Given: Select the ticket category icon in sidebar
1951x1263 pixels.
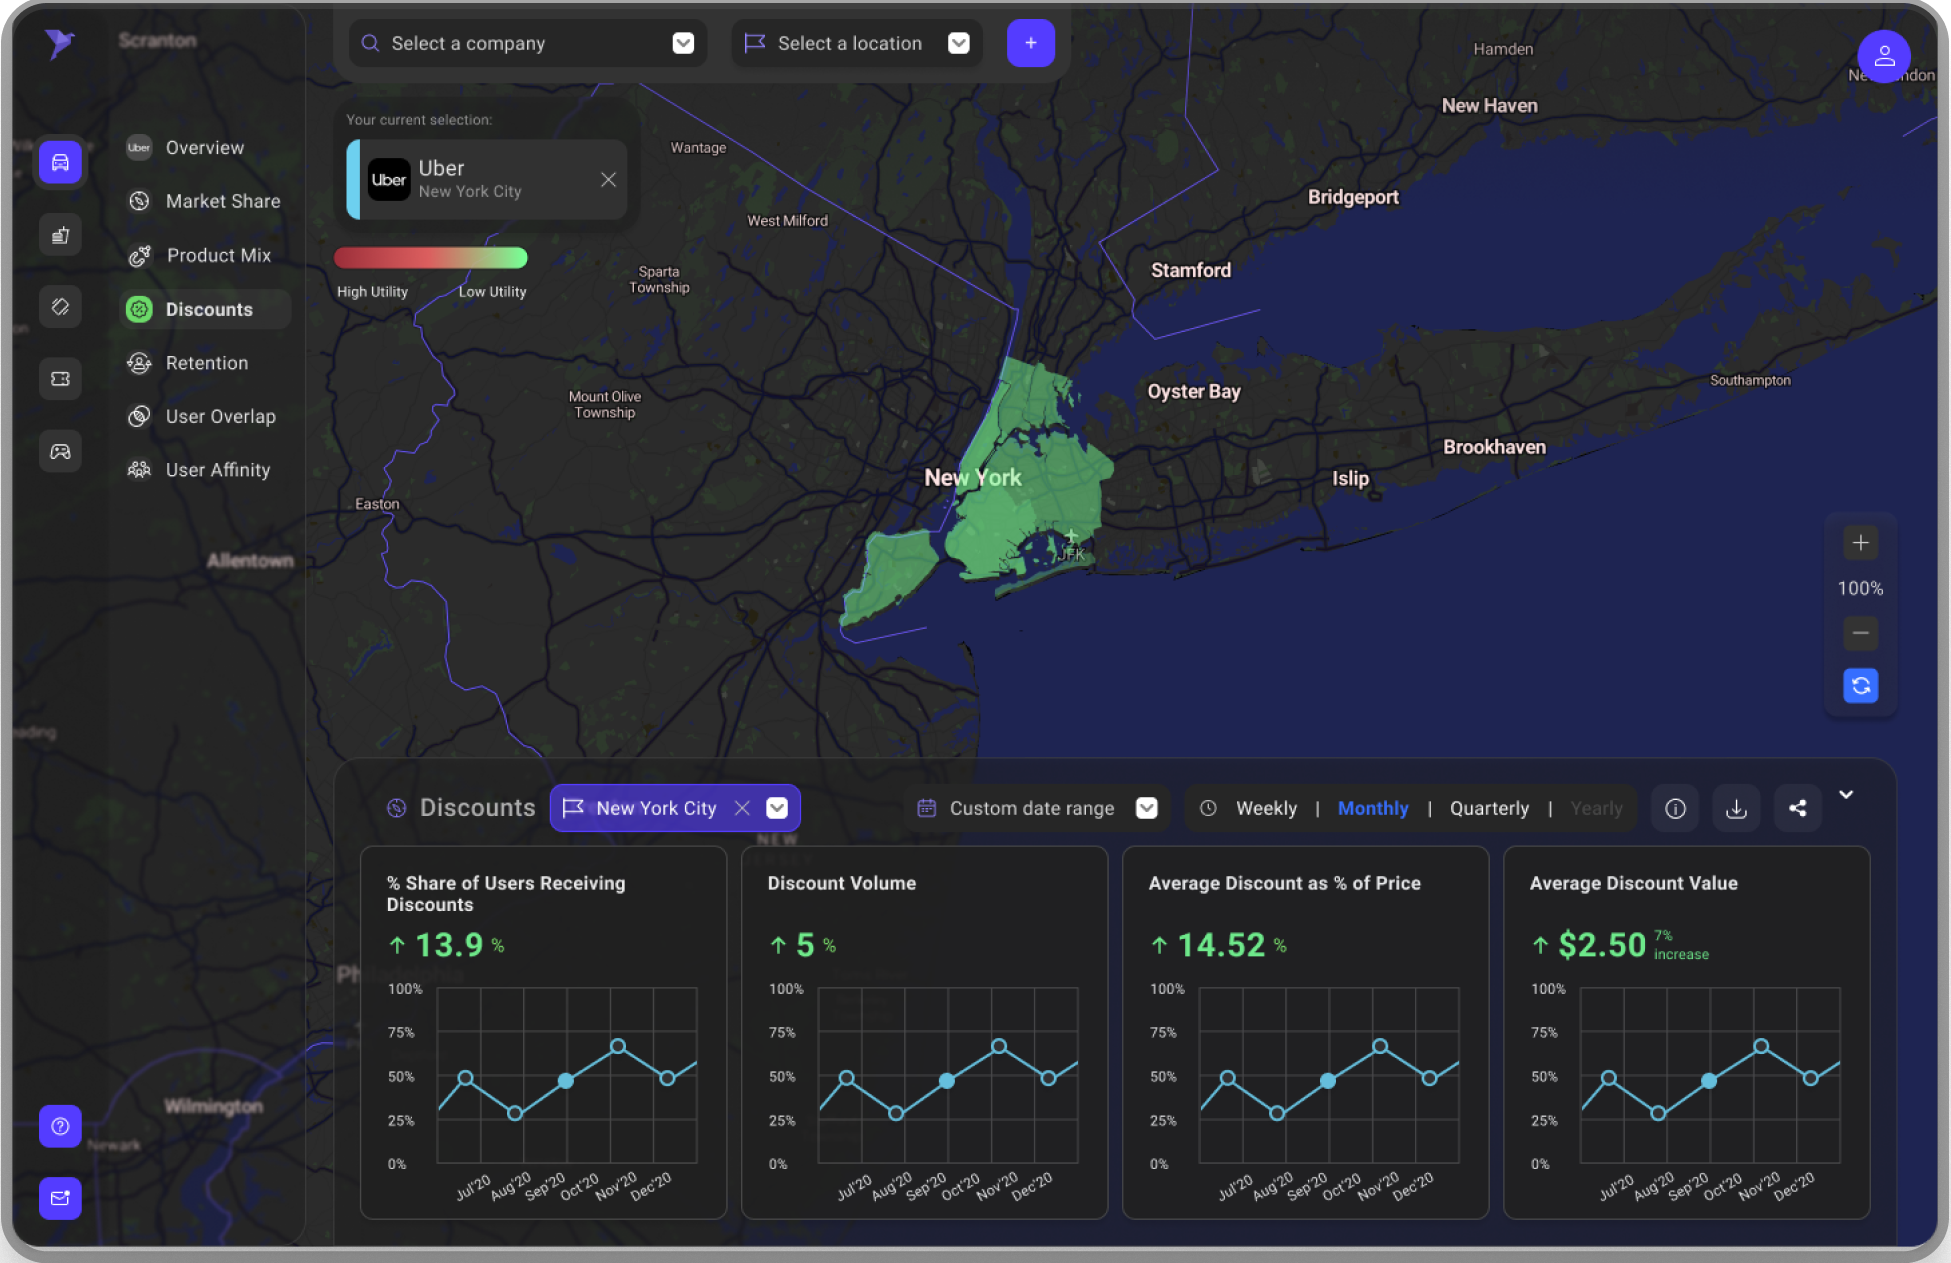Looking at the screenshot, I should click(60, 378).
